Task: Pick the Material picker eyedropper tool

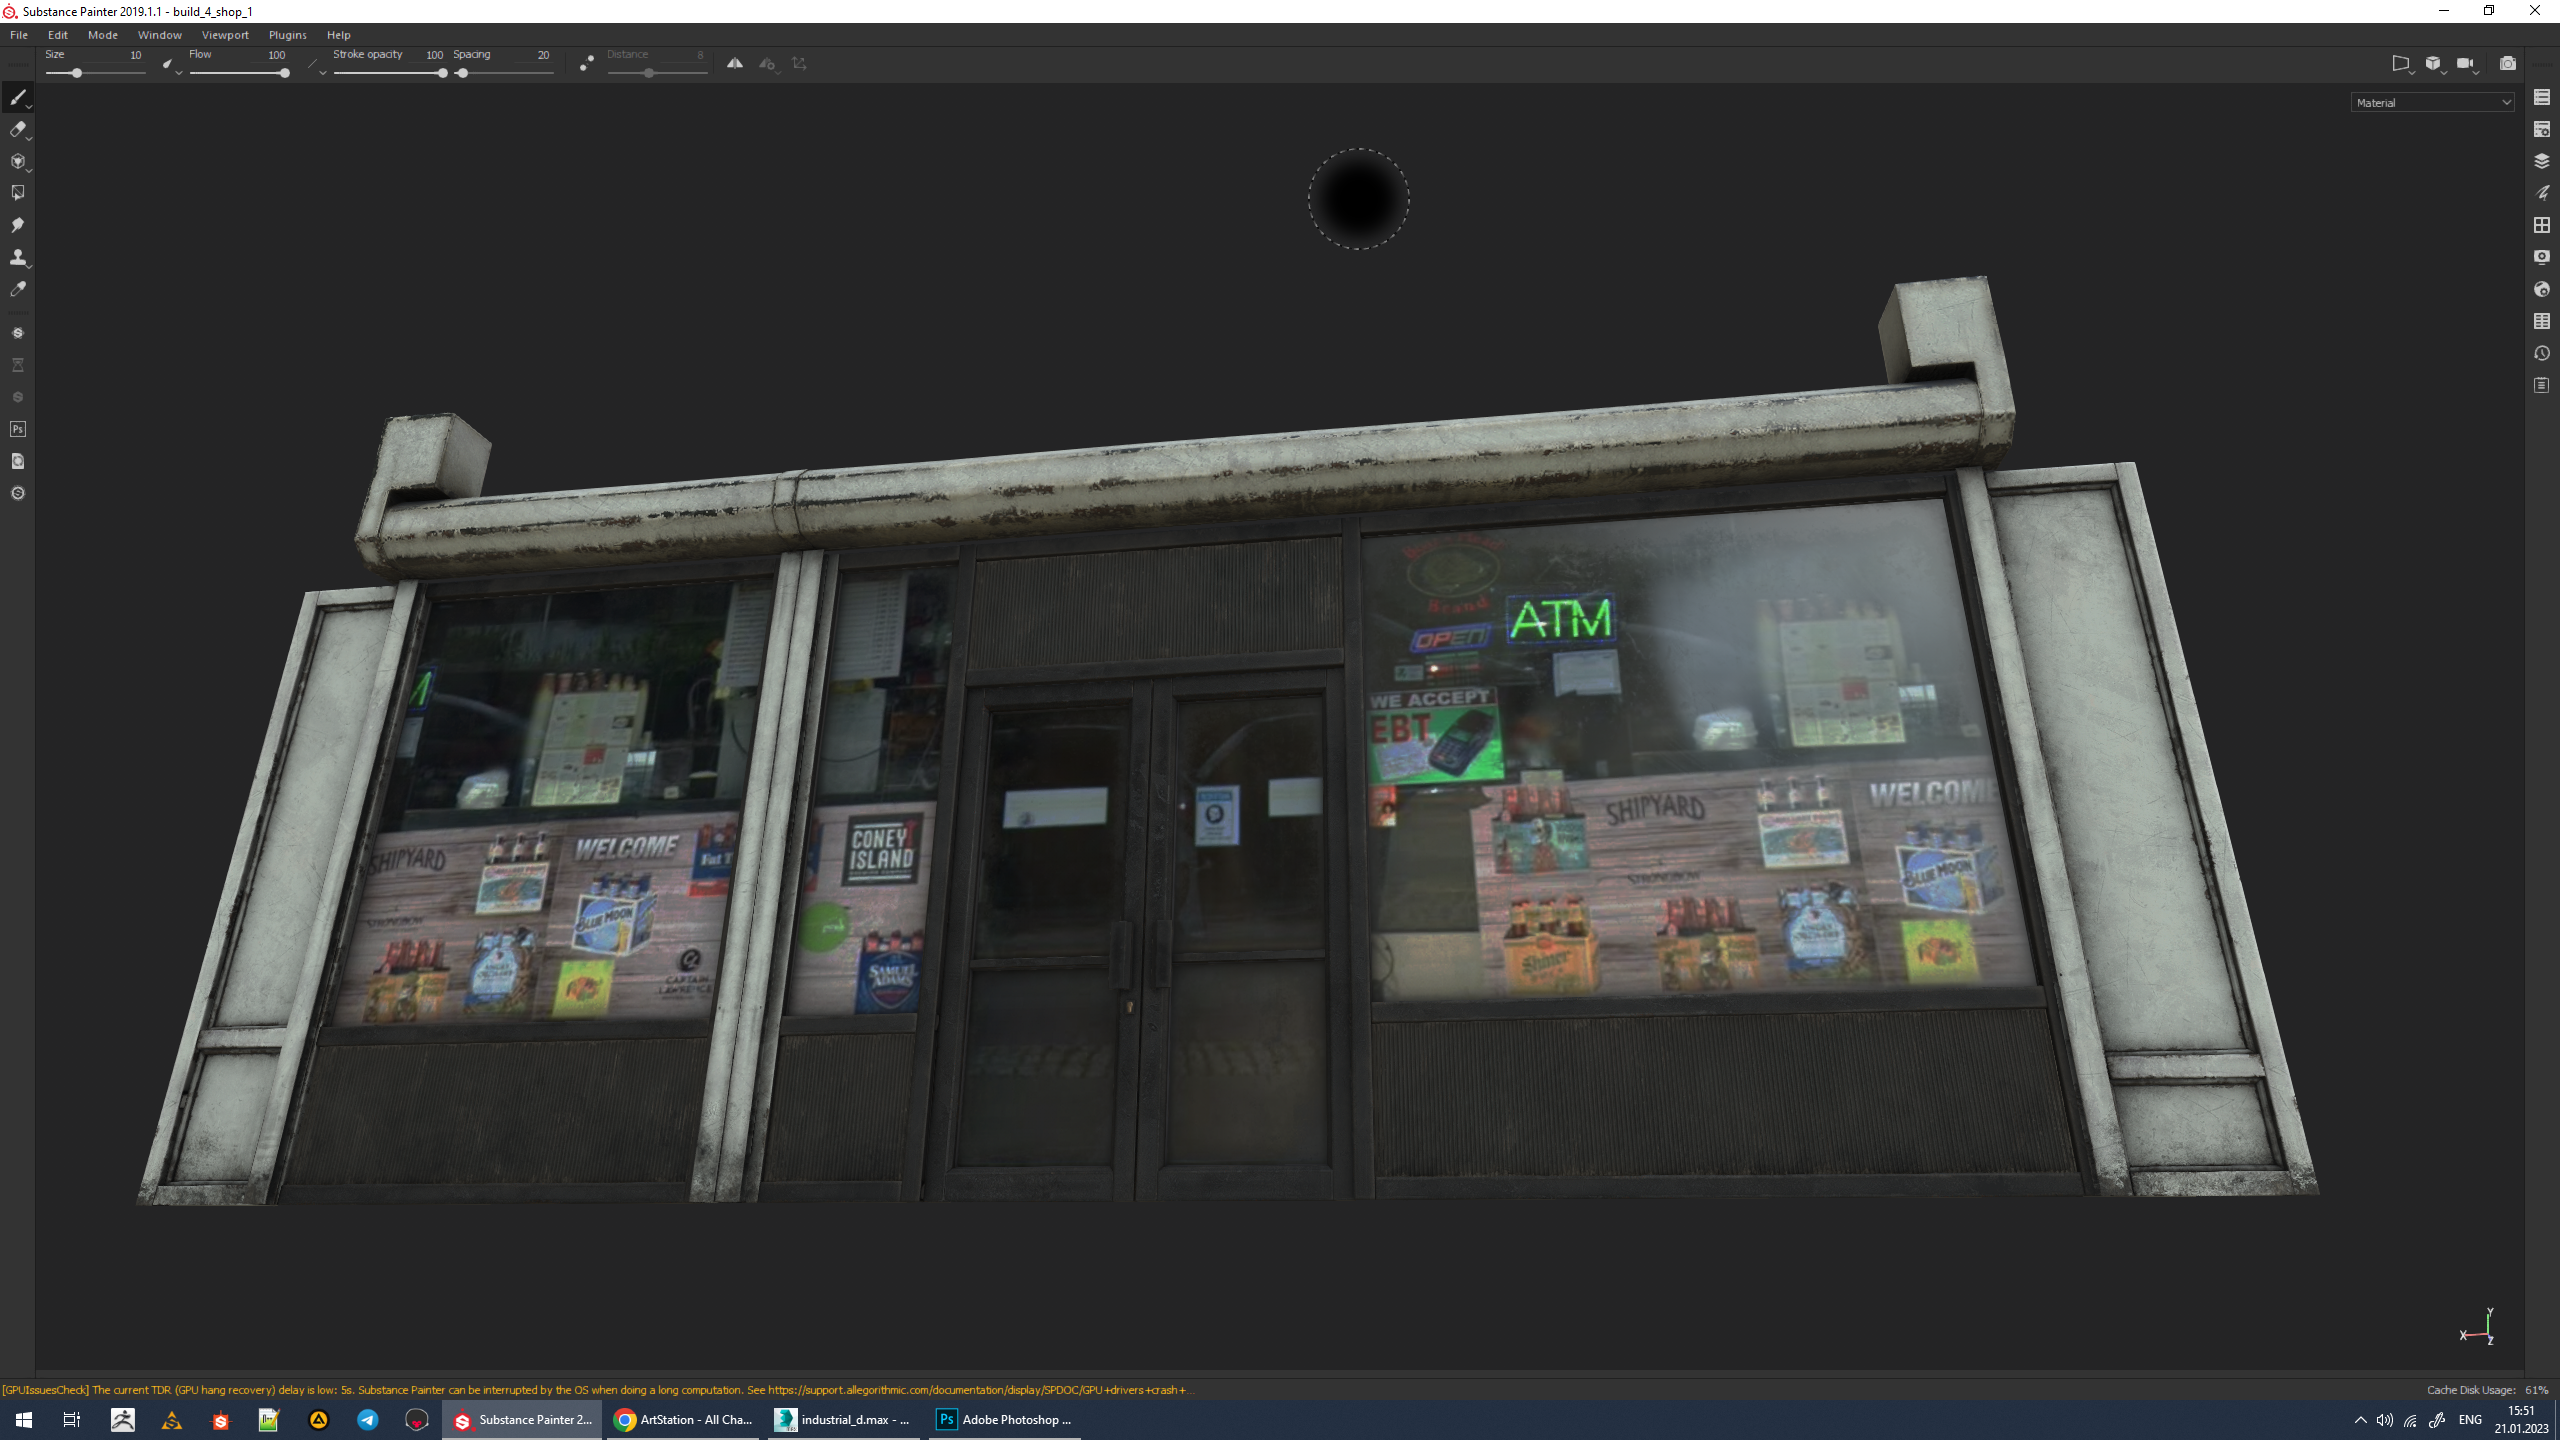Action: tap(17, 289)
